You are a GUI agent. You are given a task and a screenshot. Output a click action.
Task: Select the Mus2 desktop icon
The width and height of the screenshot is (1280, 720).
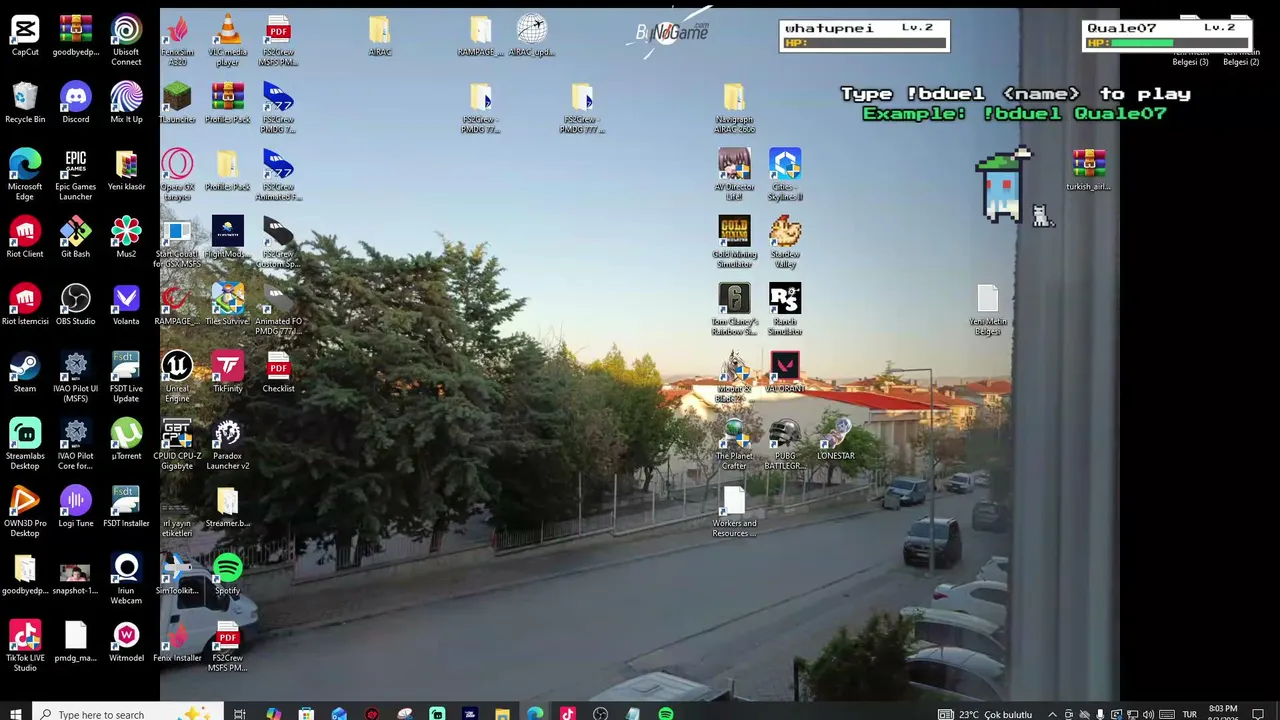tap(126, 238)
